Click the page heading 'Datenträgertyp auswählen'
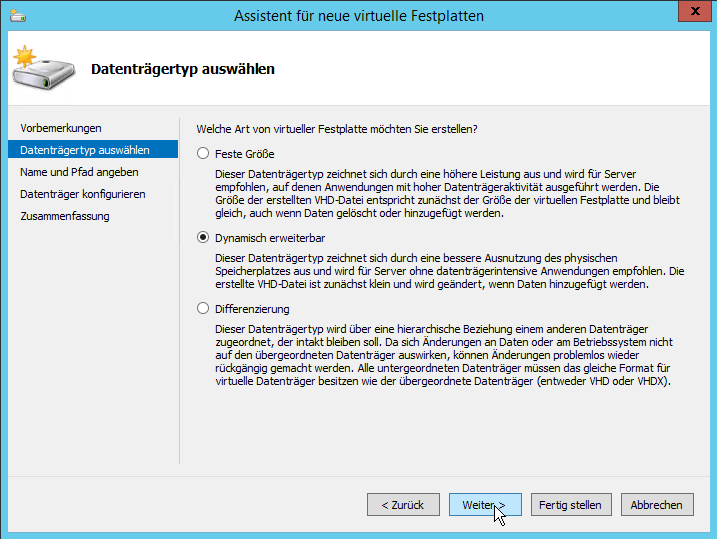 [x=183, y=70]
